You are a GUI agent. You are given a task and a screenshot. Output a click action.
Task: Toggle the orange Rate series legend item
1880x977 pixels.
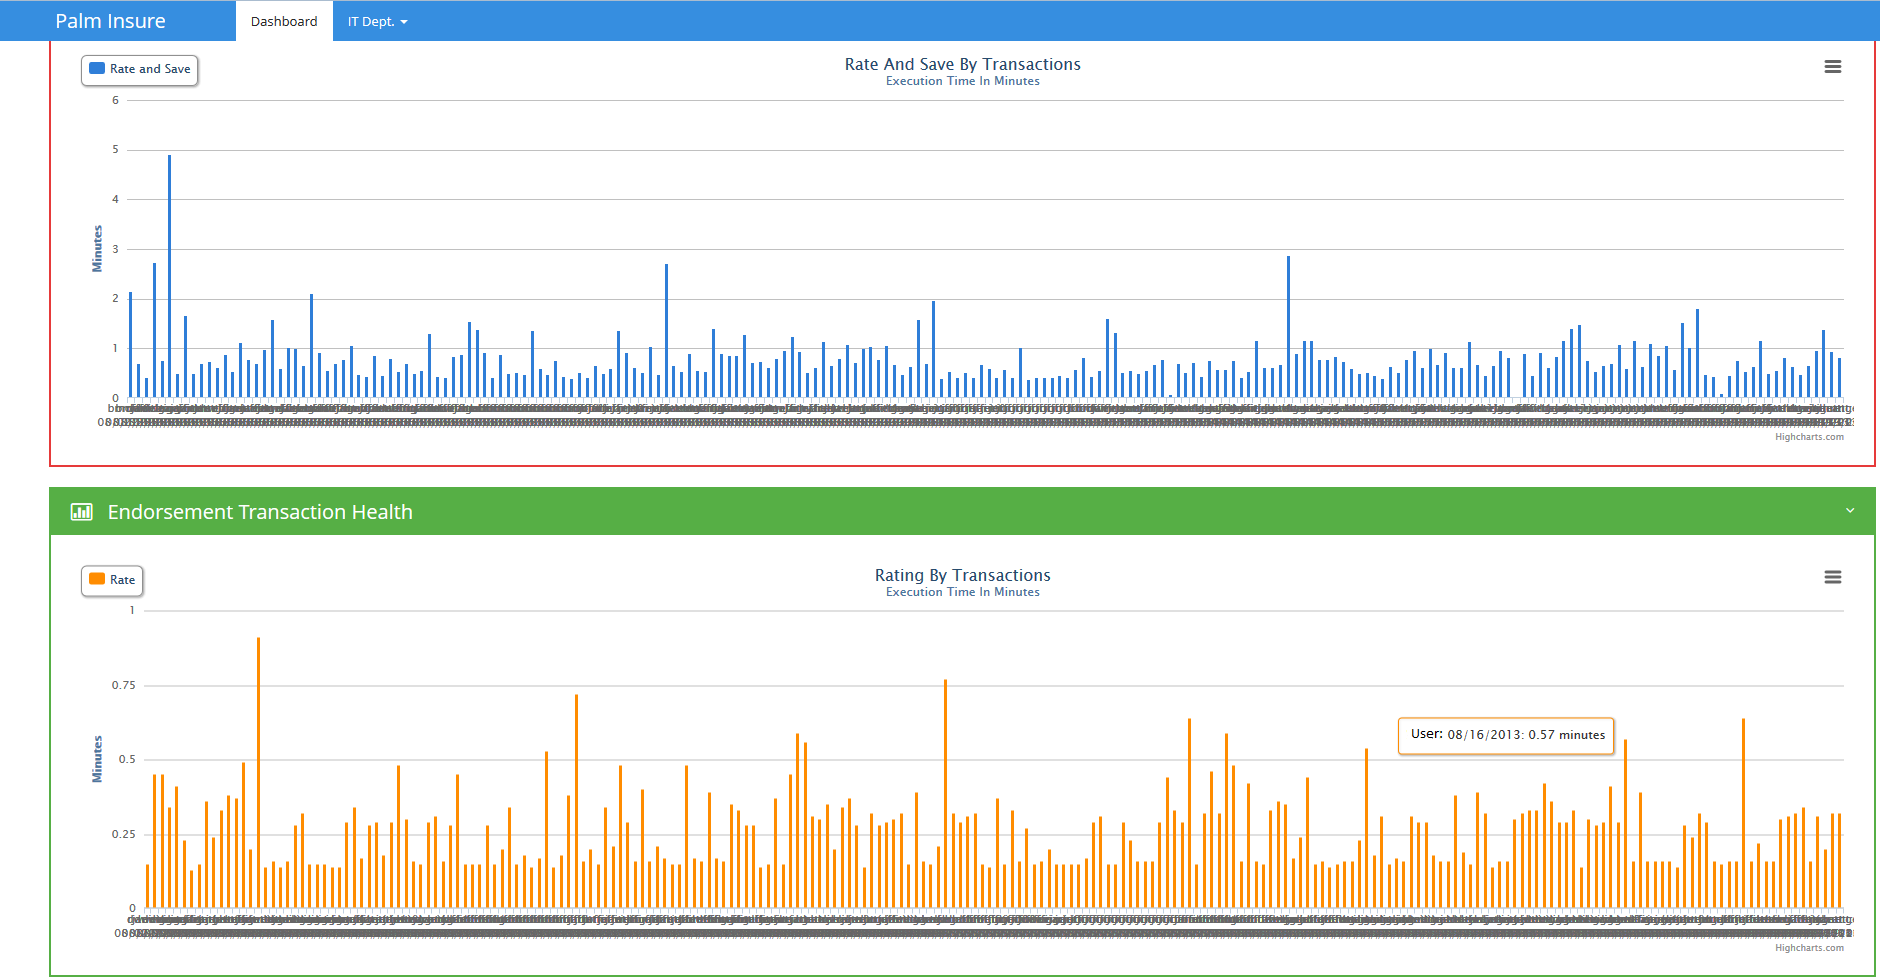click(x=112, y=580)
